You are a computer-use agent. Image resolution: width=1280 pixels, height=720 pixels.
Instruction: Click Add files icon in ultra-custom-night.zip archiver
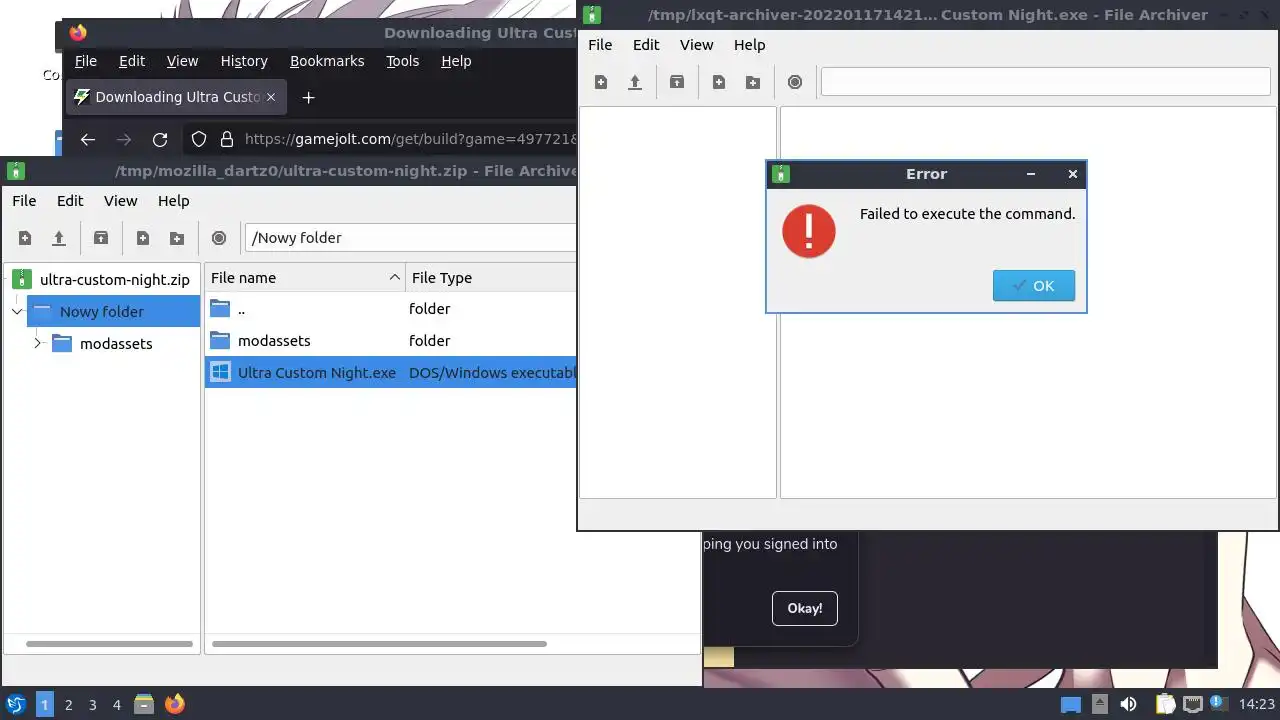pyautogui.click(x=143, y=238)
